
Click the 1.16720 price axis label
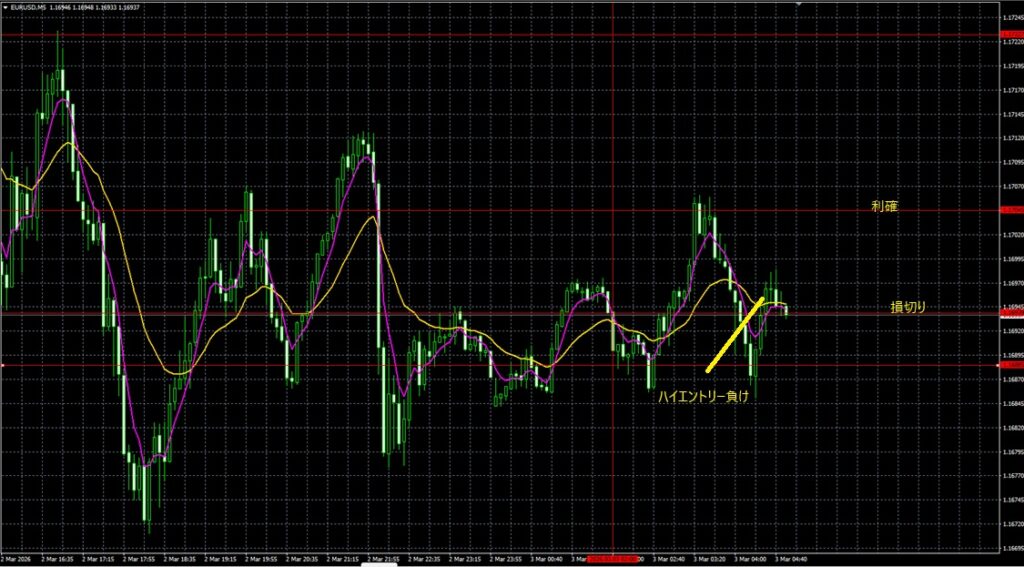pos(1012,525)
